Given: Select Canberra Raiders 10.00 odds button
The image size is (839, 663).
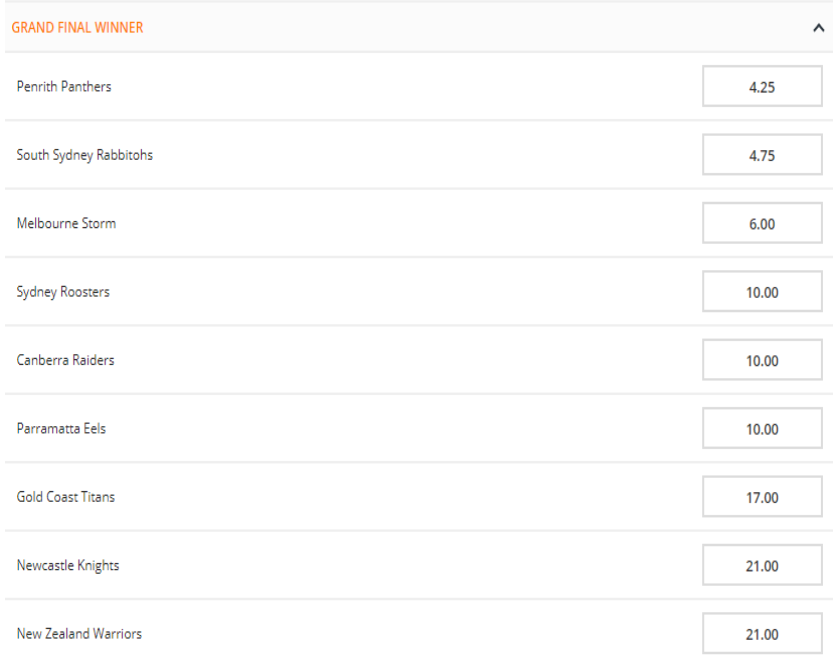Looking at the screenshot, I should coord(762,360).
